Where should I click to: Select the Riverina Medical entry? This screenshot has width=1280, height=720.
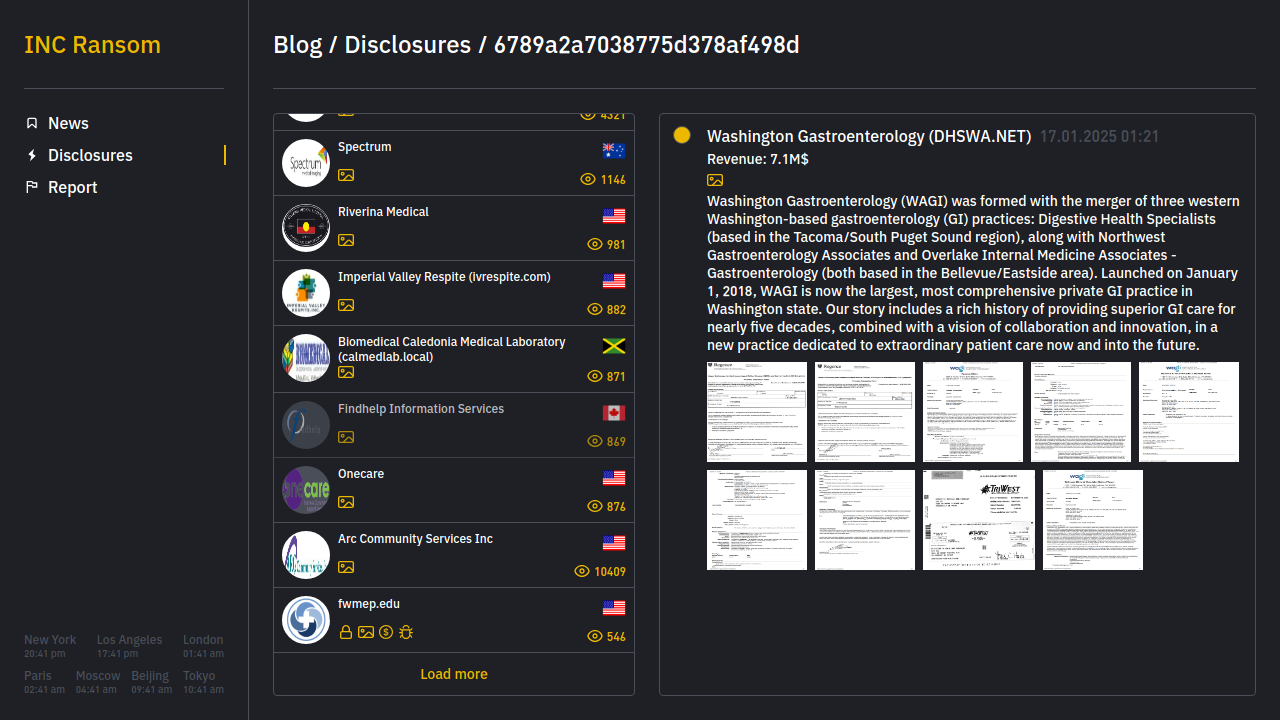tap(383, 212)
